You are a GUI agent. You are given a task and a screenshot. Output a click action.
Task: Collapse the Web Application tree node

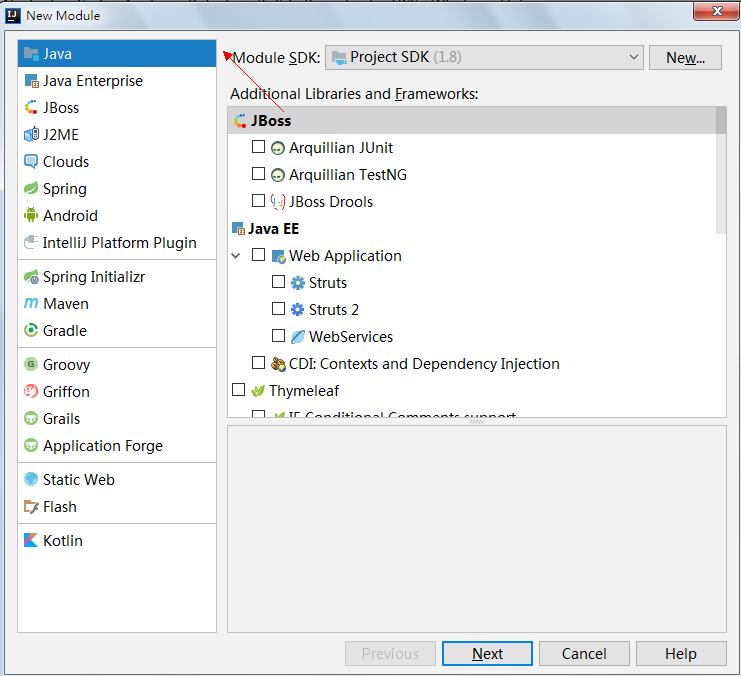pyautogui.click(x=236, y=256)
